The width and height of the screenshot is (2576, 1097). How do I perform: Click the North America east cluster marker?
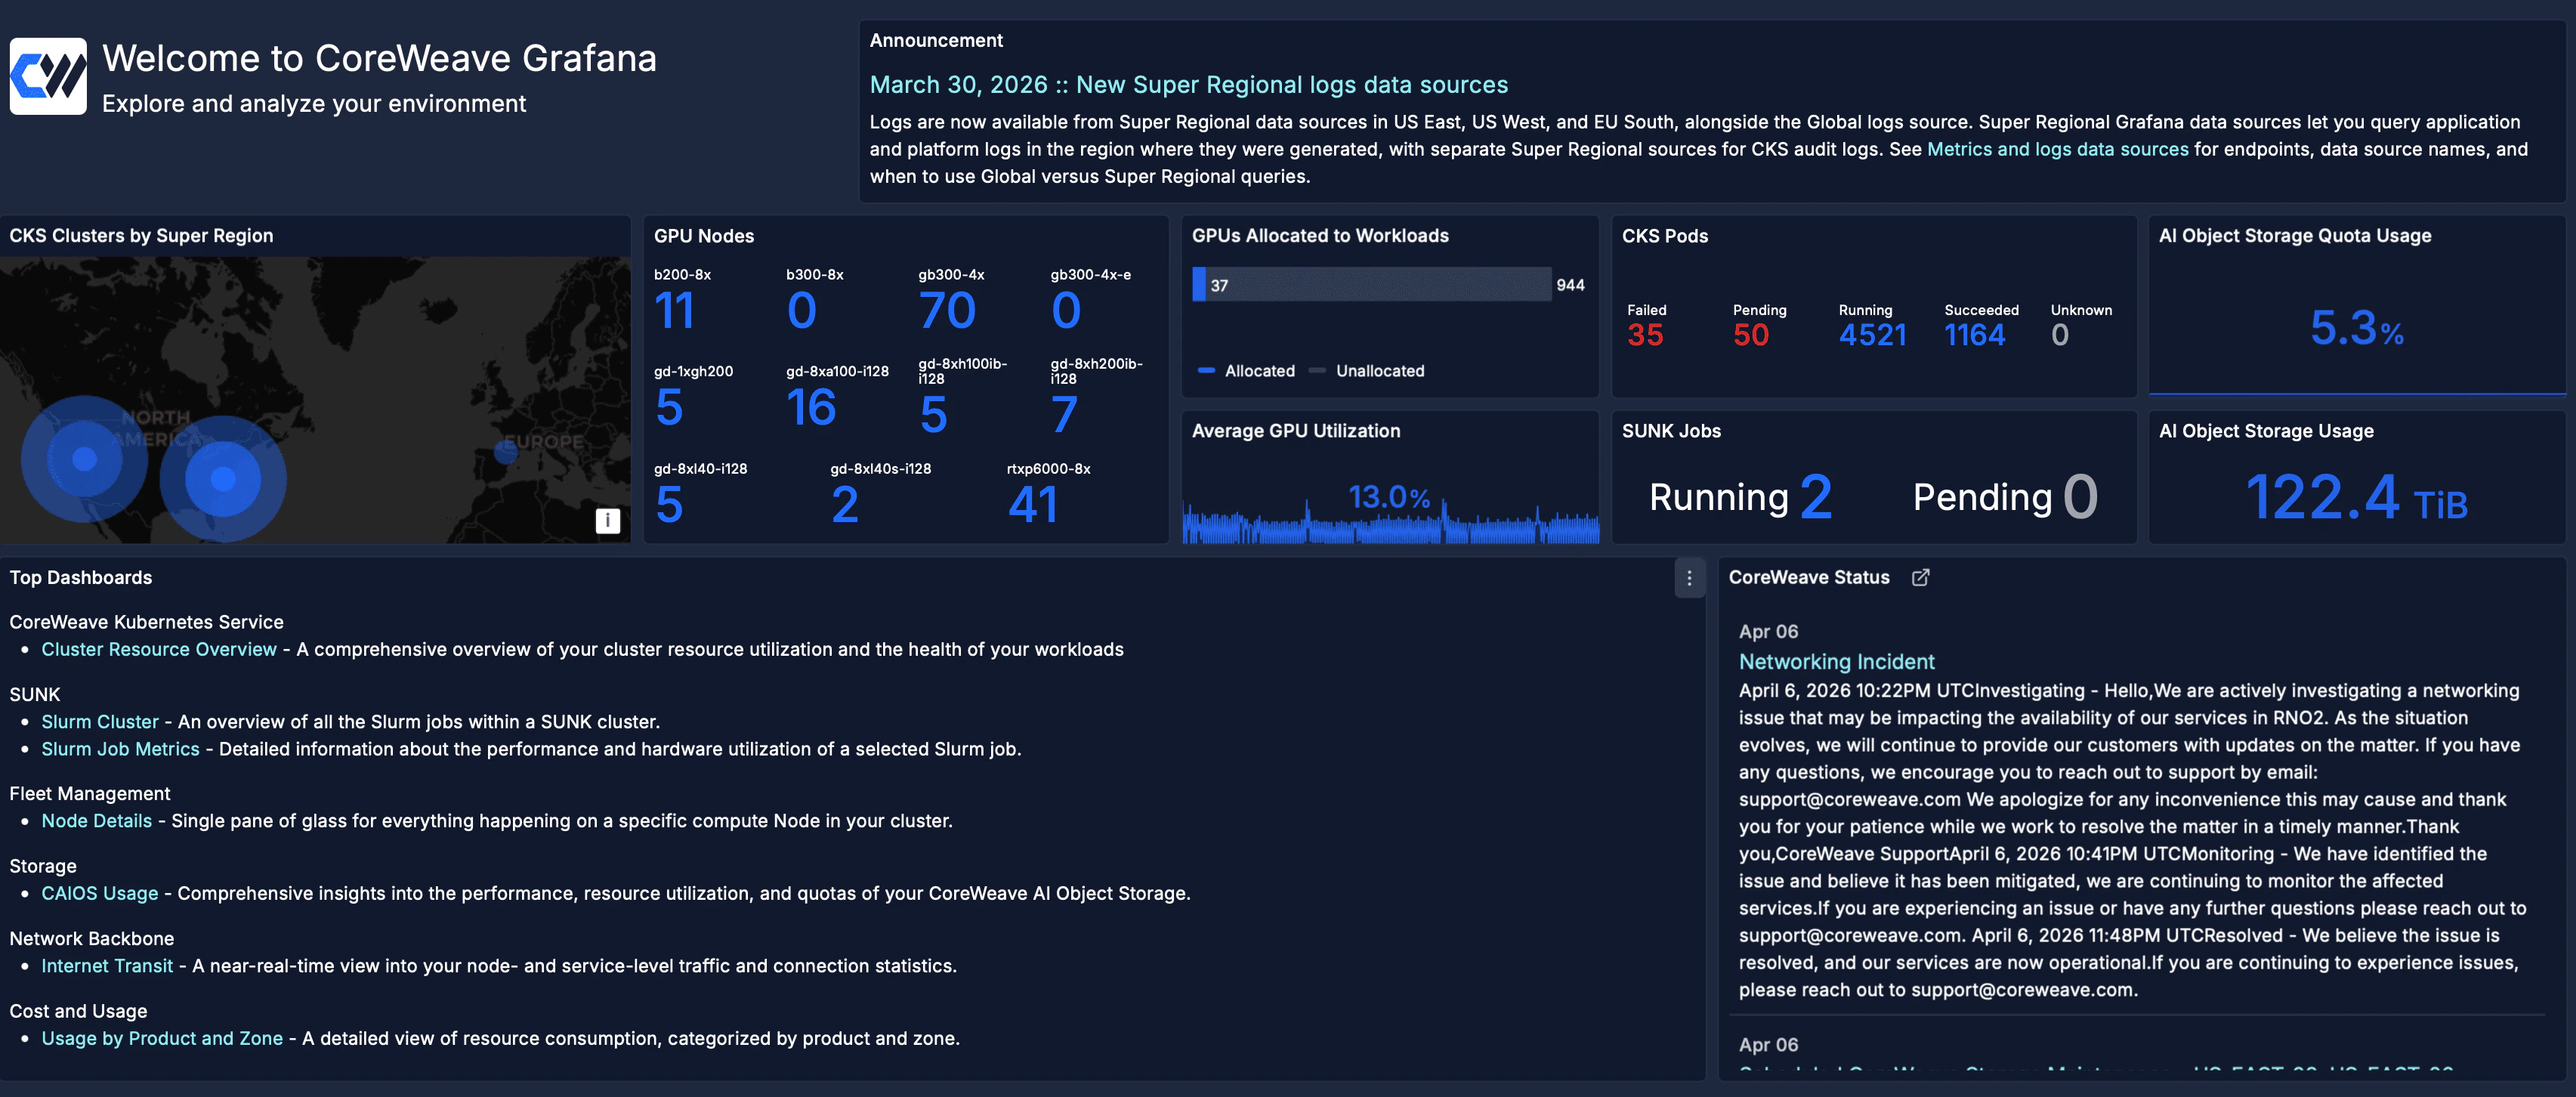tap(223, 479)
